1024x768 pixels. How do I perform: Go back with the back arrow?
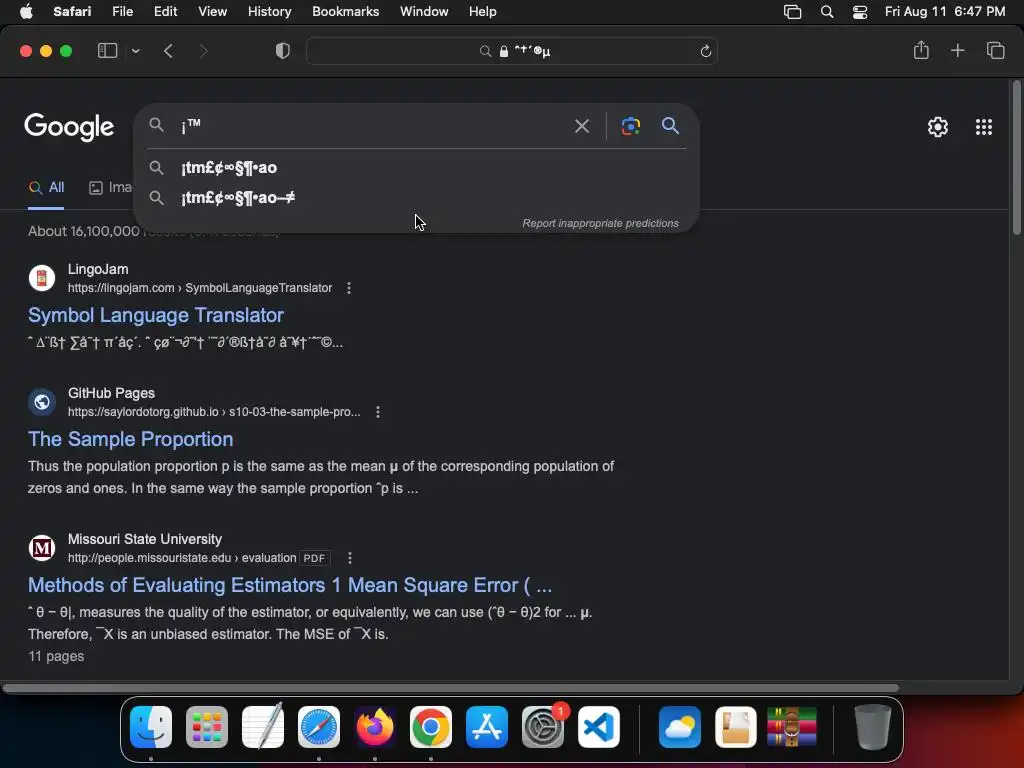[168, 51]
